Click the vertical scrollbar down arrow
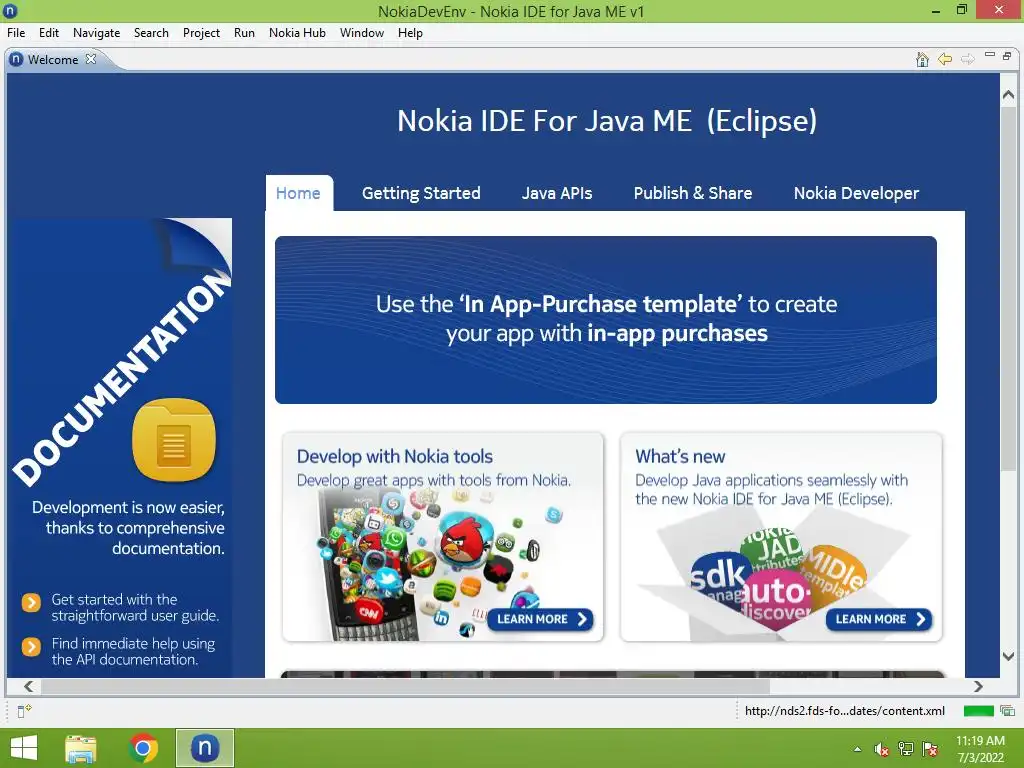The width and height of the screenshot is (1024, 768). coord(1008,656)
